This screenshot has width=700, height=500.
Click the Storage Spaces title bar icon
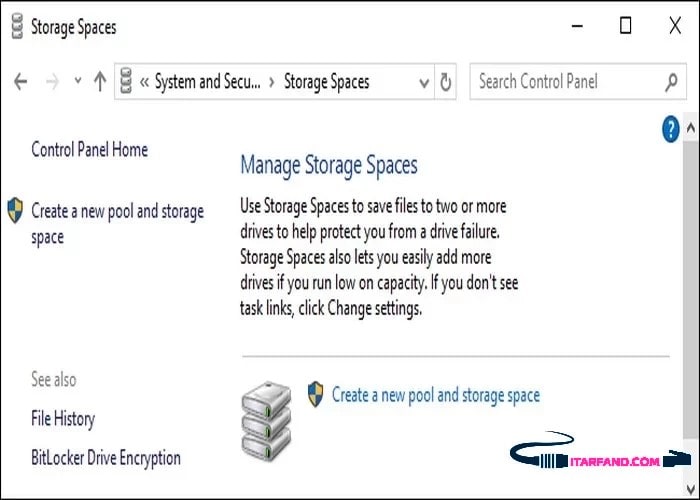click(14, 27)
